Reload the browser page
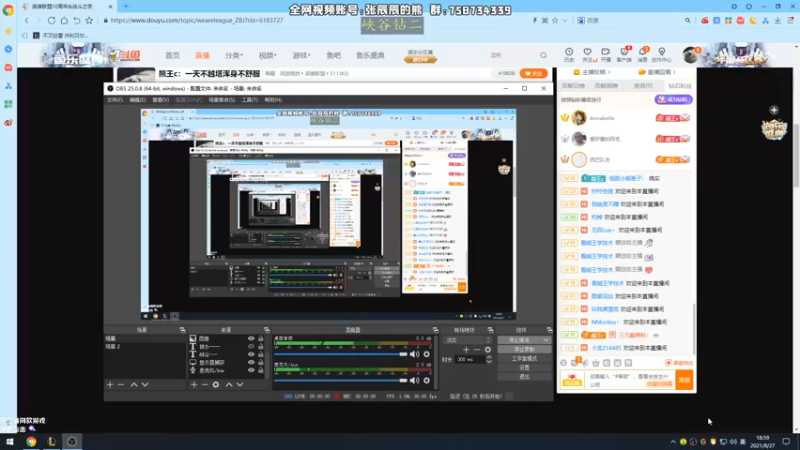The width and height of the screenshot is (800, 450). click(x=52, y=20)
